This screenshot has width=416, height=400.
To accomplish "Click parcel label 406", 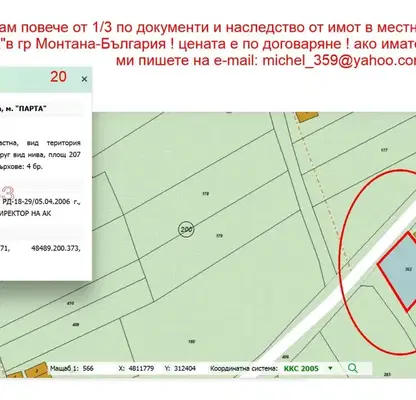I will 285,357.
